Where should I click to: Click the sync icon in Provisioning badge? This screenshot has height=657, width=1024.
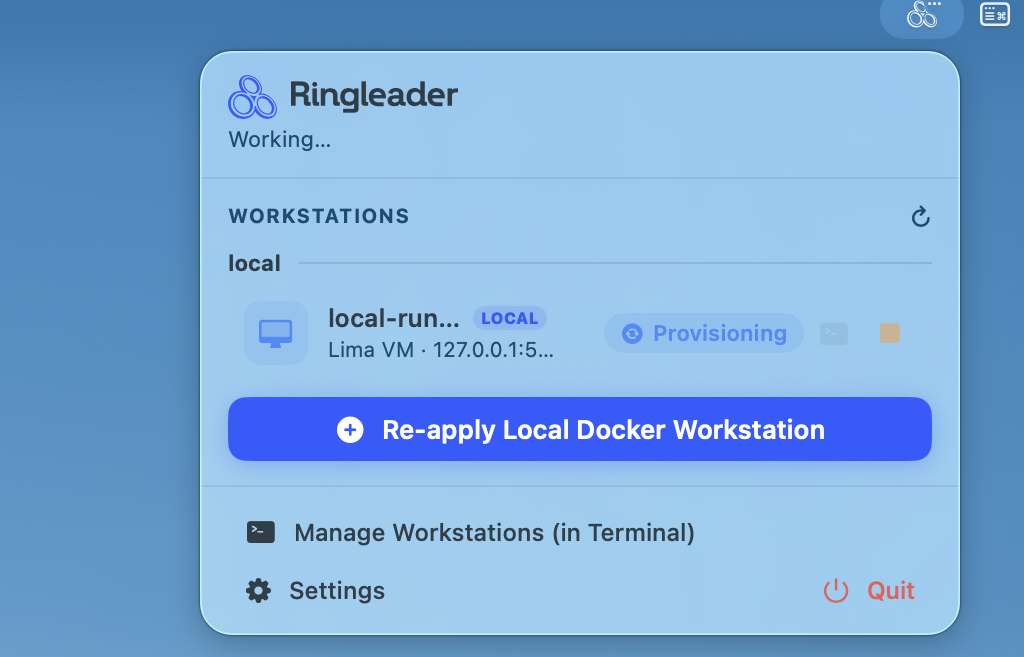pyautogui.click(x=632, y=334)
